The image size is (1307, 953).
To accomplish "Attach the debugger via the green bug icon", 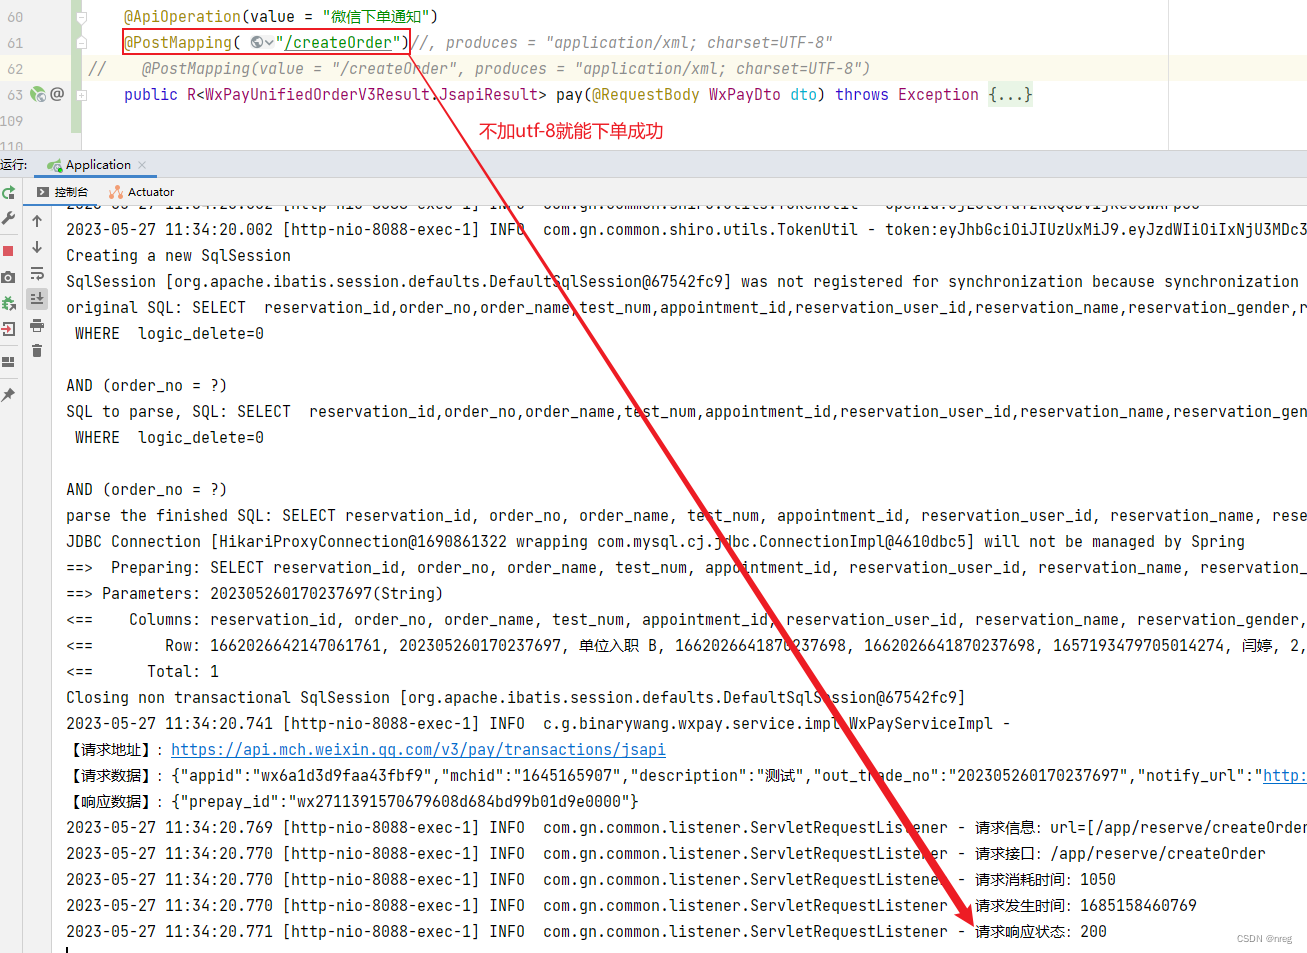I will coord(8,301).
